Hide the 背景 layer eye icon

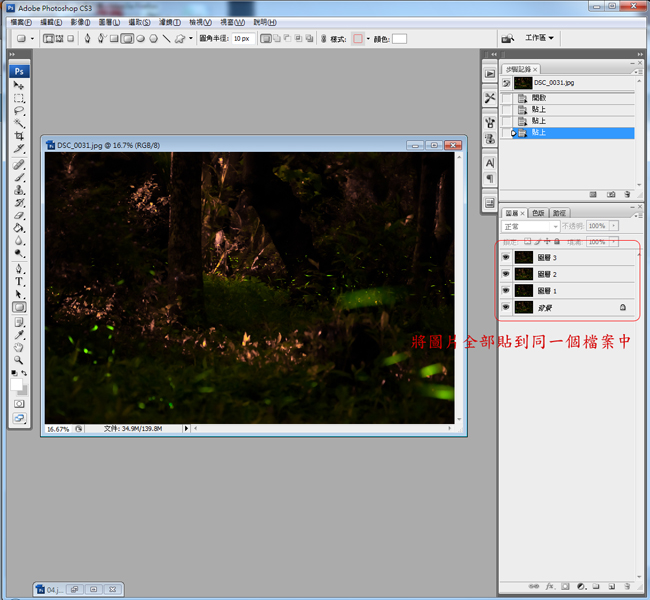click(506, 307)
